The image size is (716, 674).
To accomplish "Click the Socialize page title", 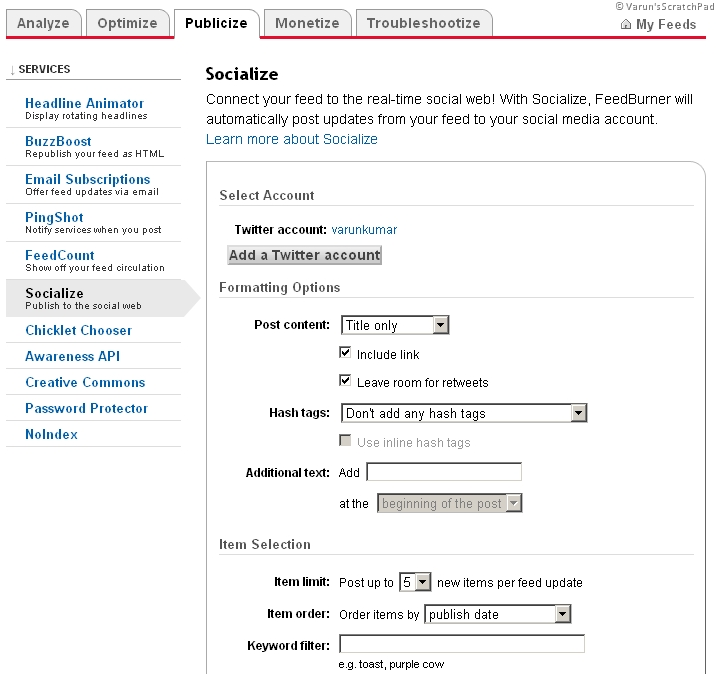I will click(242, 74).
